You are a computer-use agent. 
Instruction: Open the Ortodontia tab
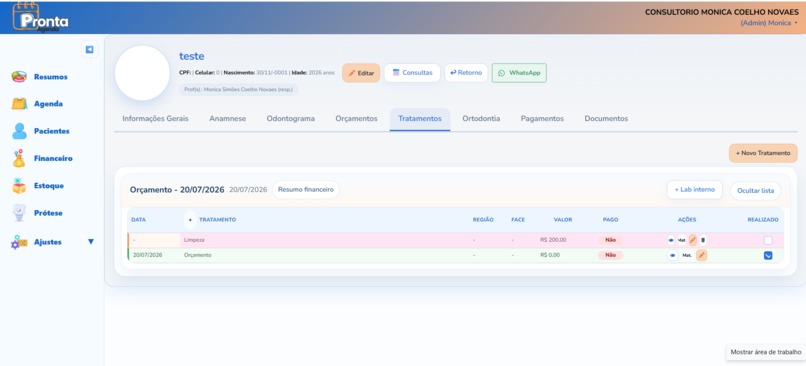tap(481, 119)
